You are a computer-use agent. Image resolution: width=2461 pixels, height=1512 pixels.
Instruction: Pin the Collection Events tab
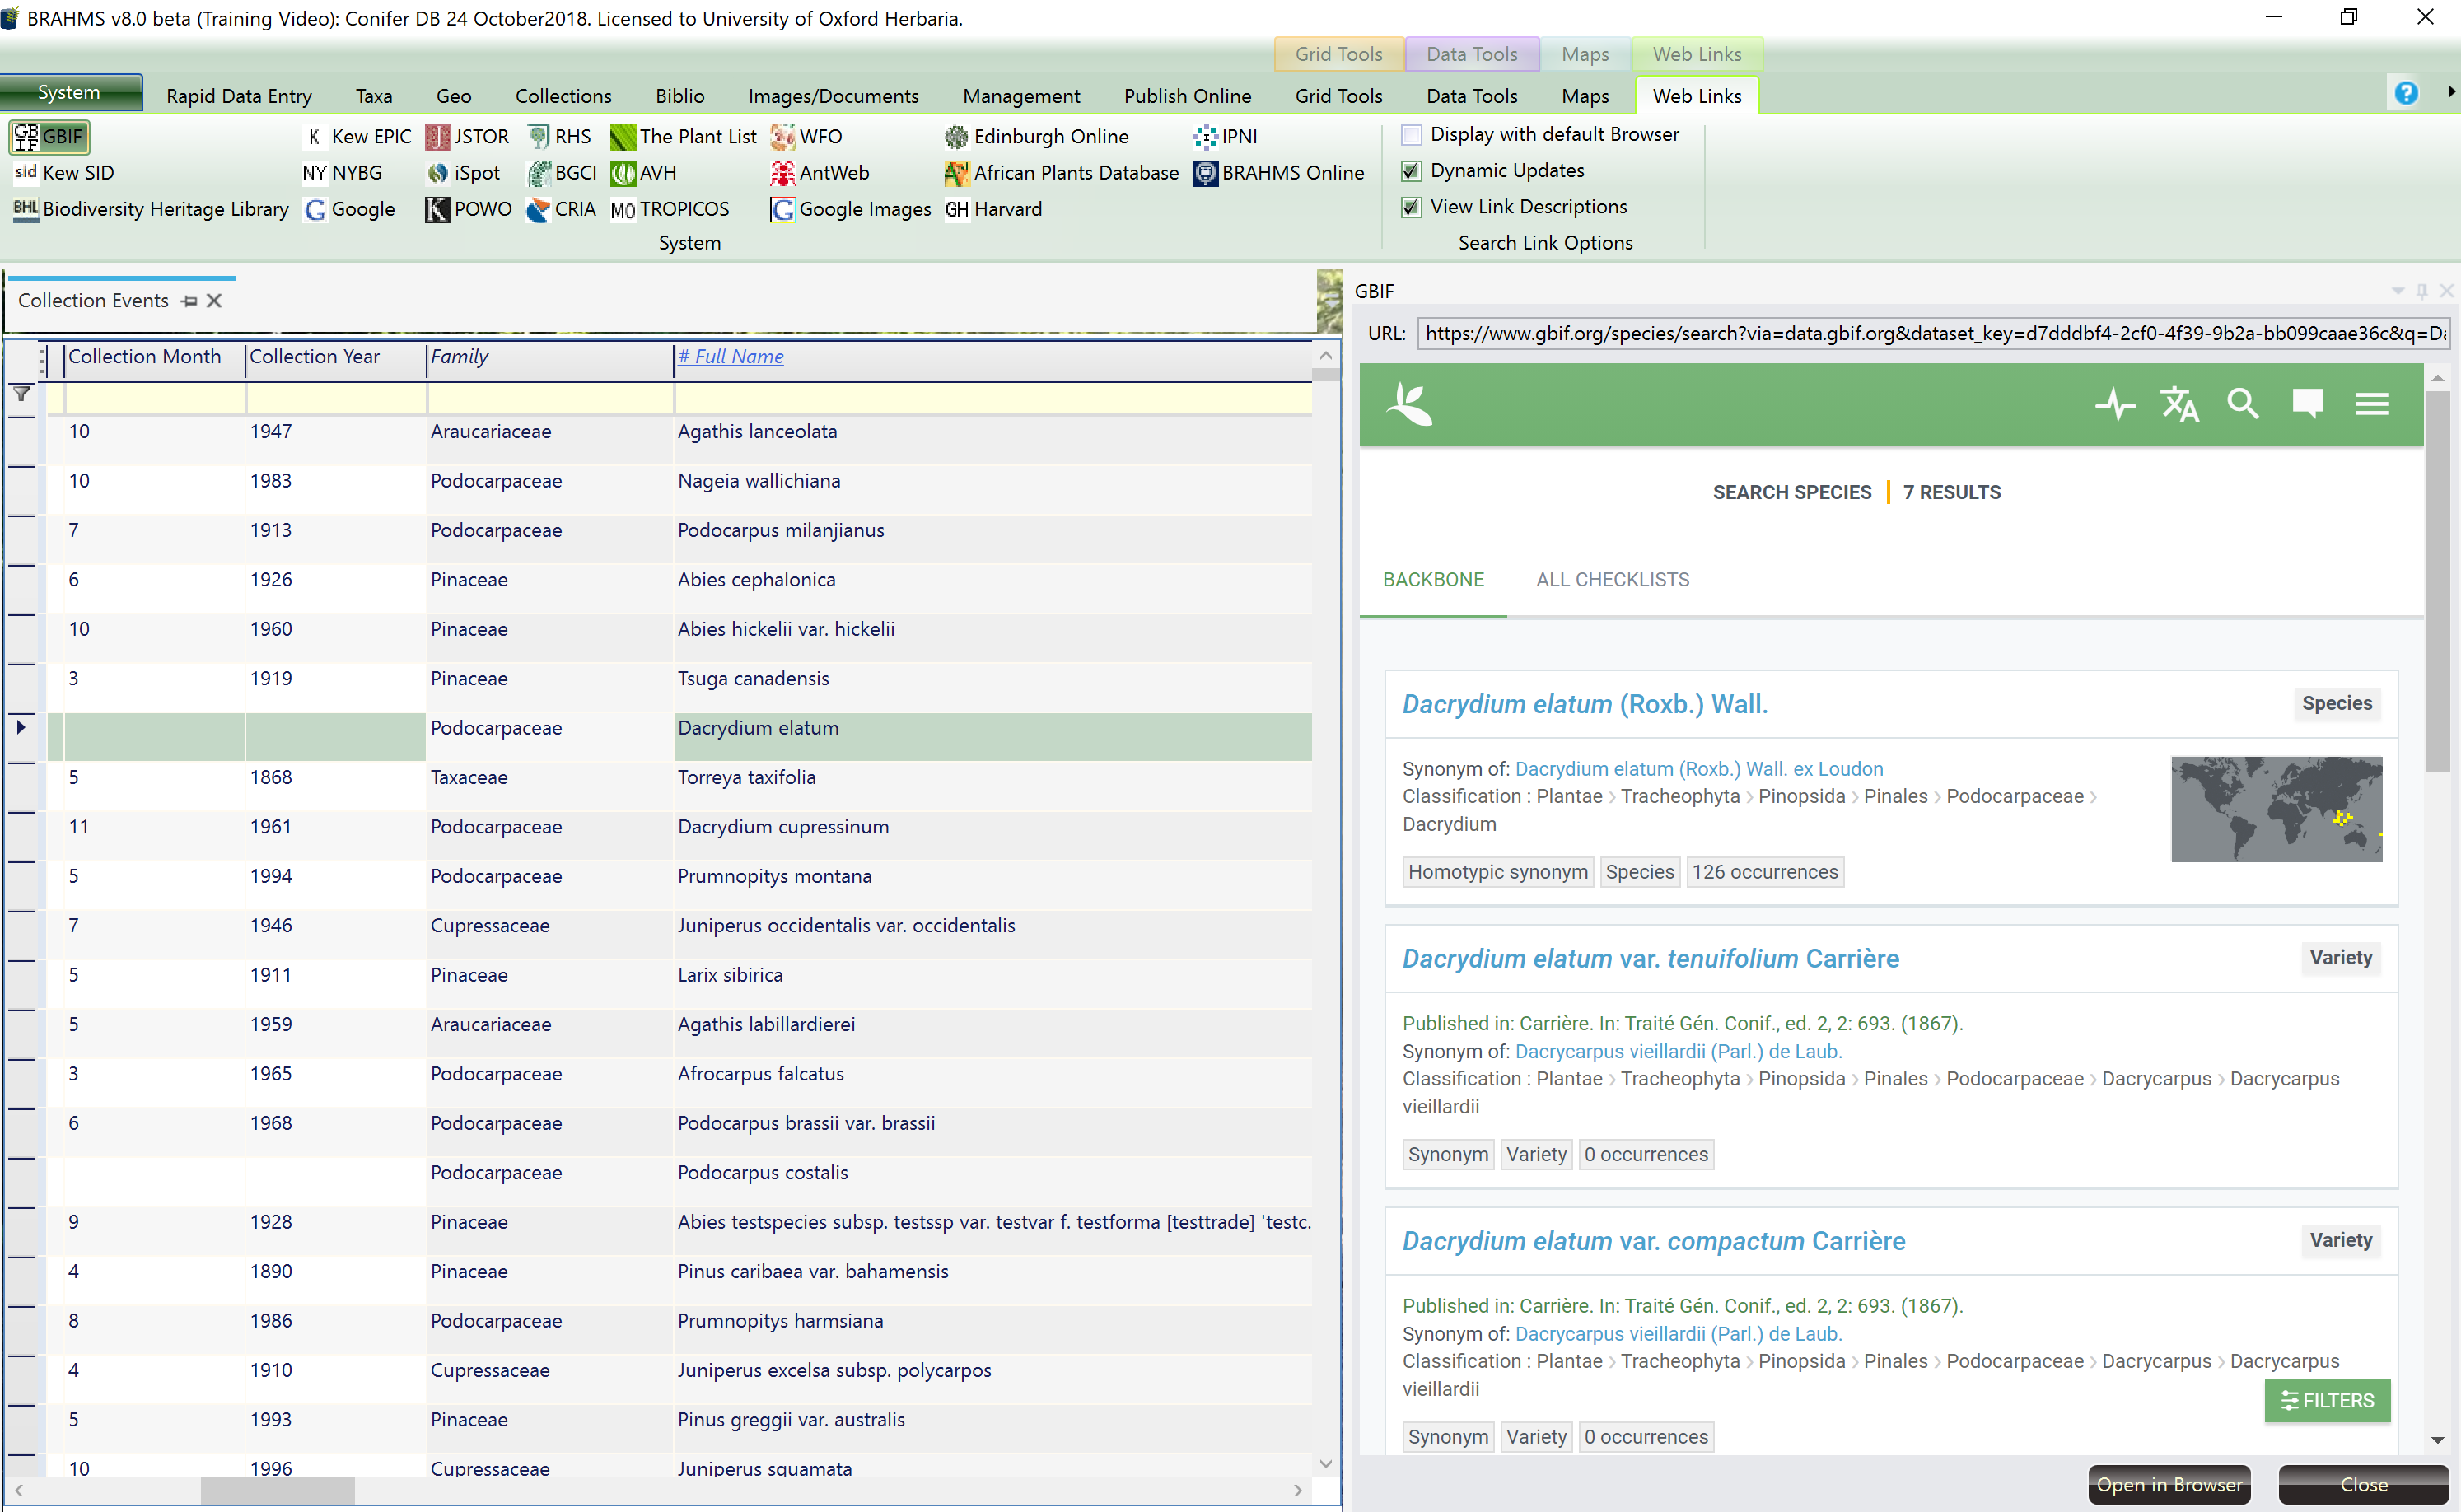pyautogui.click(x=189, y=301)
